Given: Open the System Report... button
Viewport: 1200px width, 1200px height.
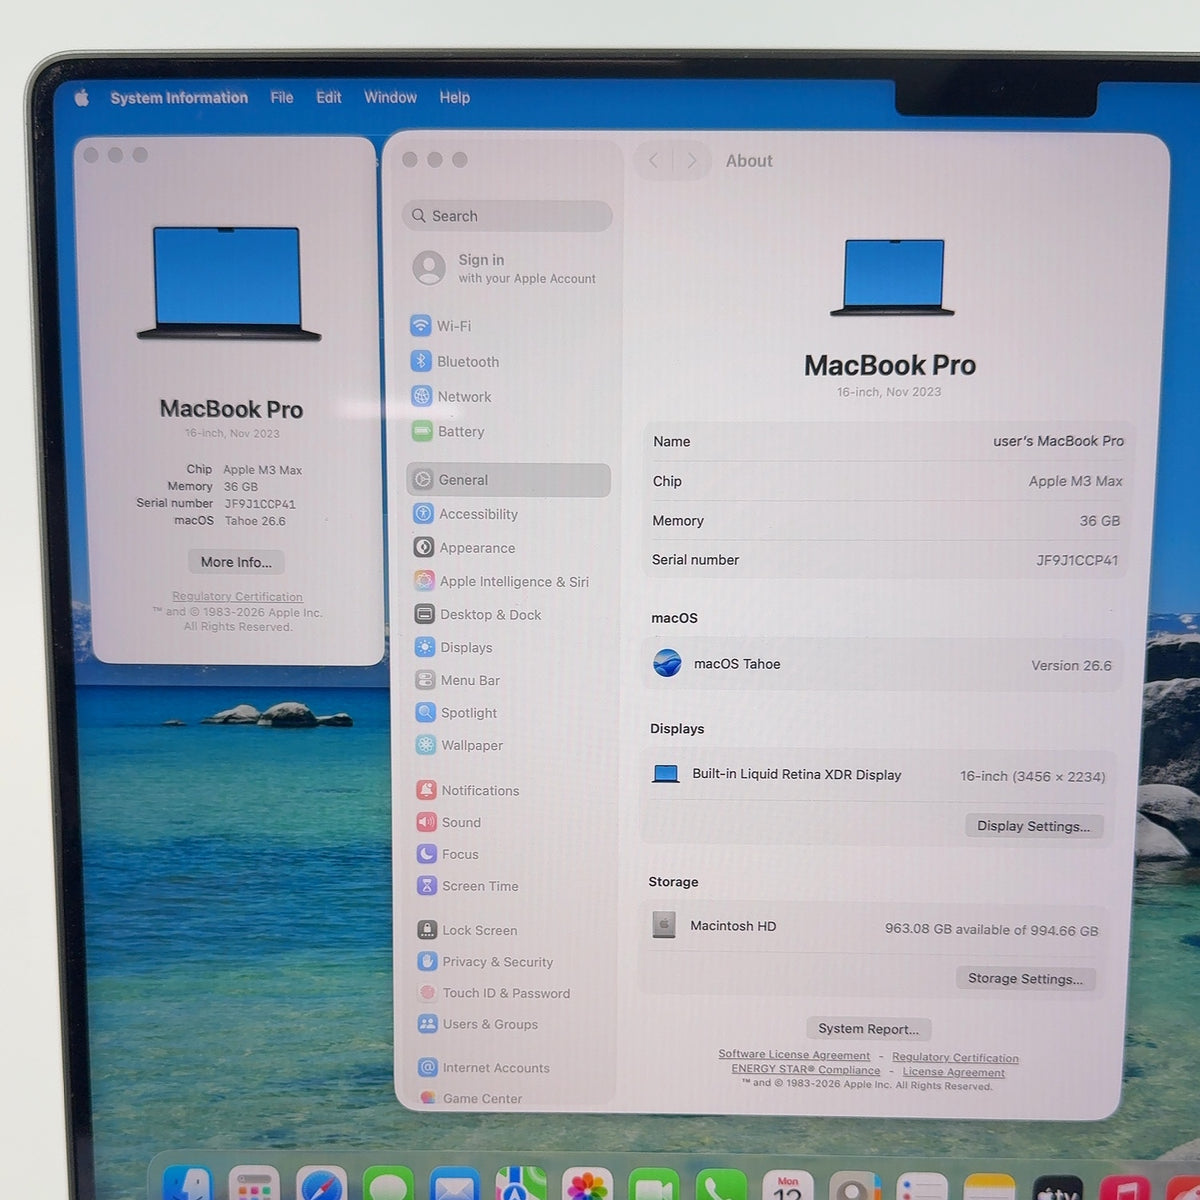Looking at the screenshot, I should click(868, 1029).
